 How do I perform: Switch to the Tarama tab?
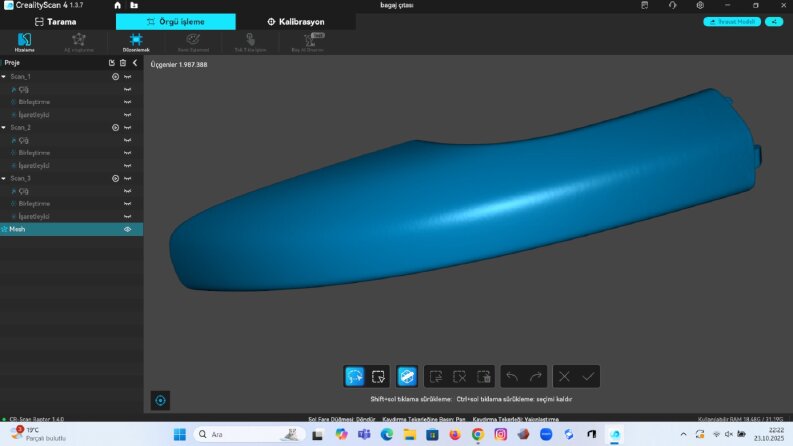coord(56,22)
